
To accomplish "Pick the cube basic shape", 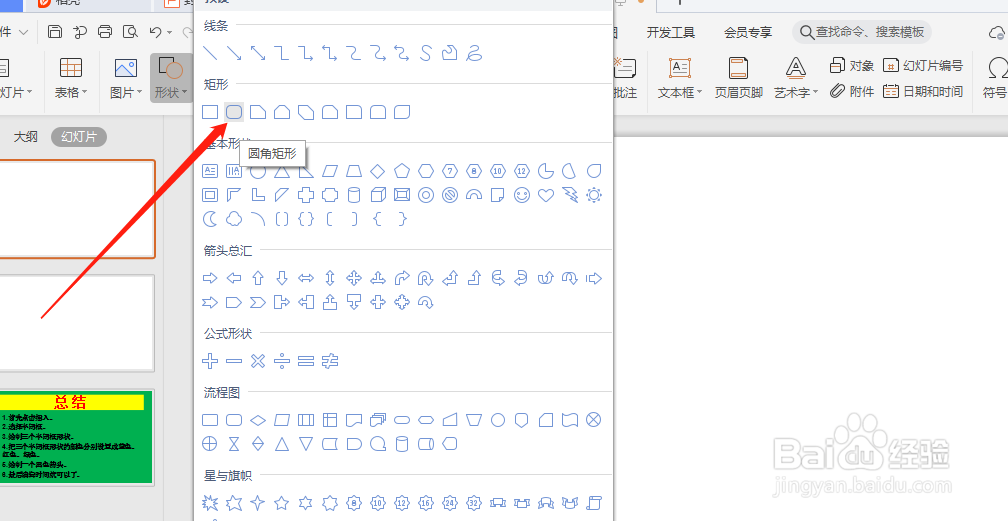I will (x=378, y=195).
